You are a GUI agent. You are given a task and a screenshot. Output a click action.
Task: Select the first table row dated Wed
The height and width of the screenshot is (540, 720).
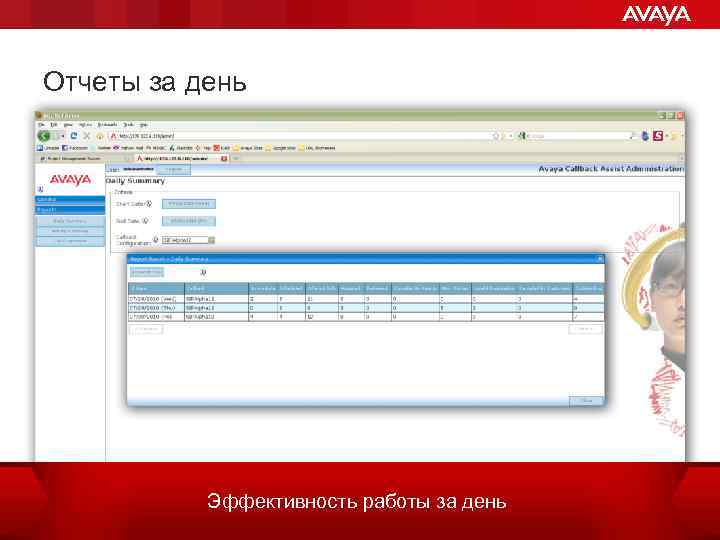366,299
